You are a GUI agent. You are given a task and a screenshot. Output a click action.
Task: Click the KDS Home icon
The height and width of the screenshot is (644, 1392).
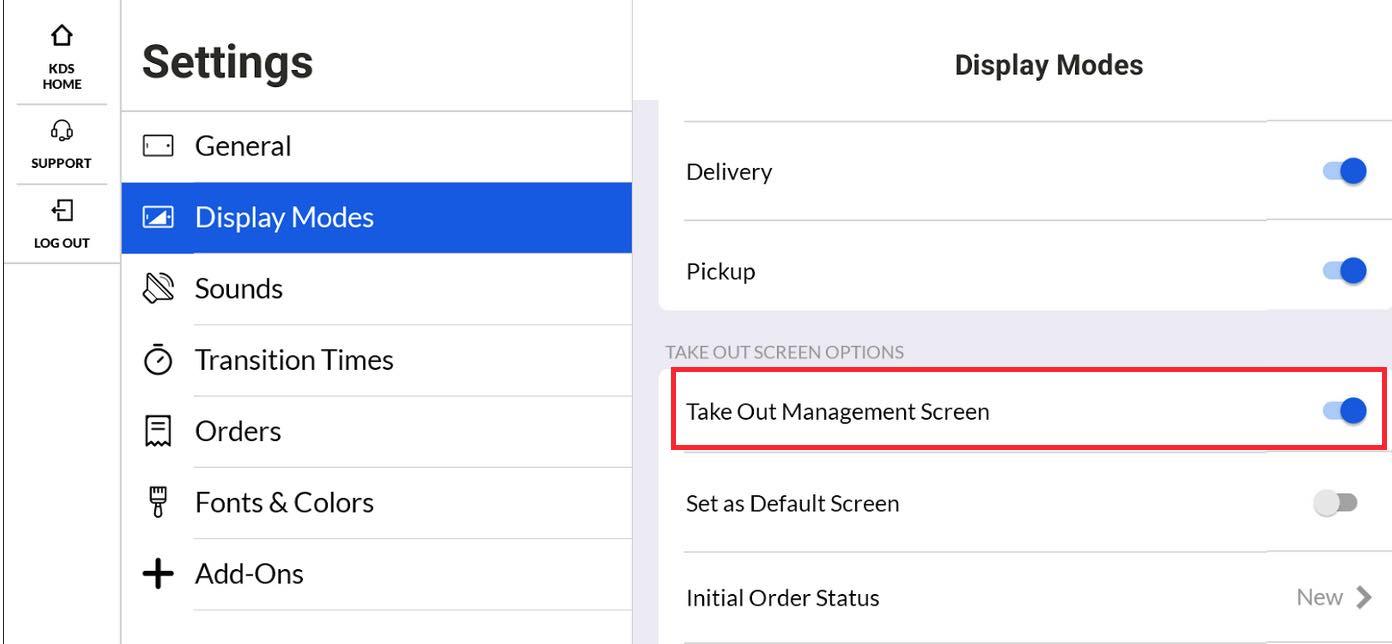61,35
